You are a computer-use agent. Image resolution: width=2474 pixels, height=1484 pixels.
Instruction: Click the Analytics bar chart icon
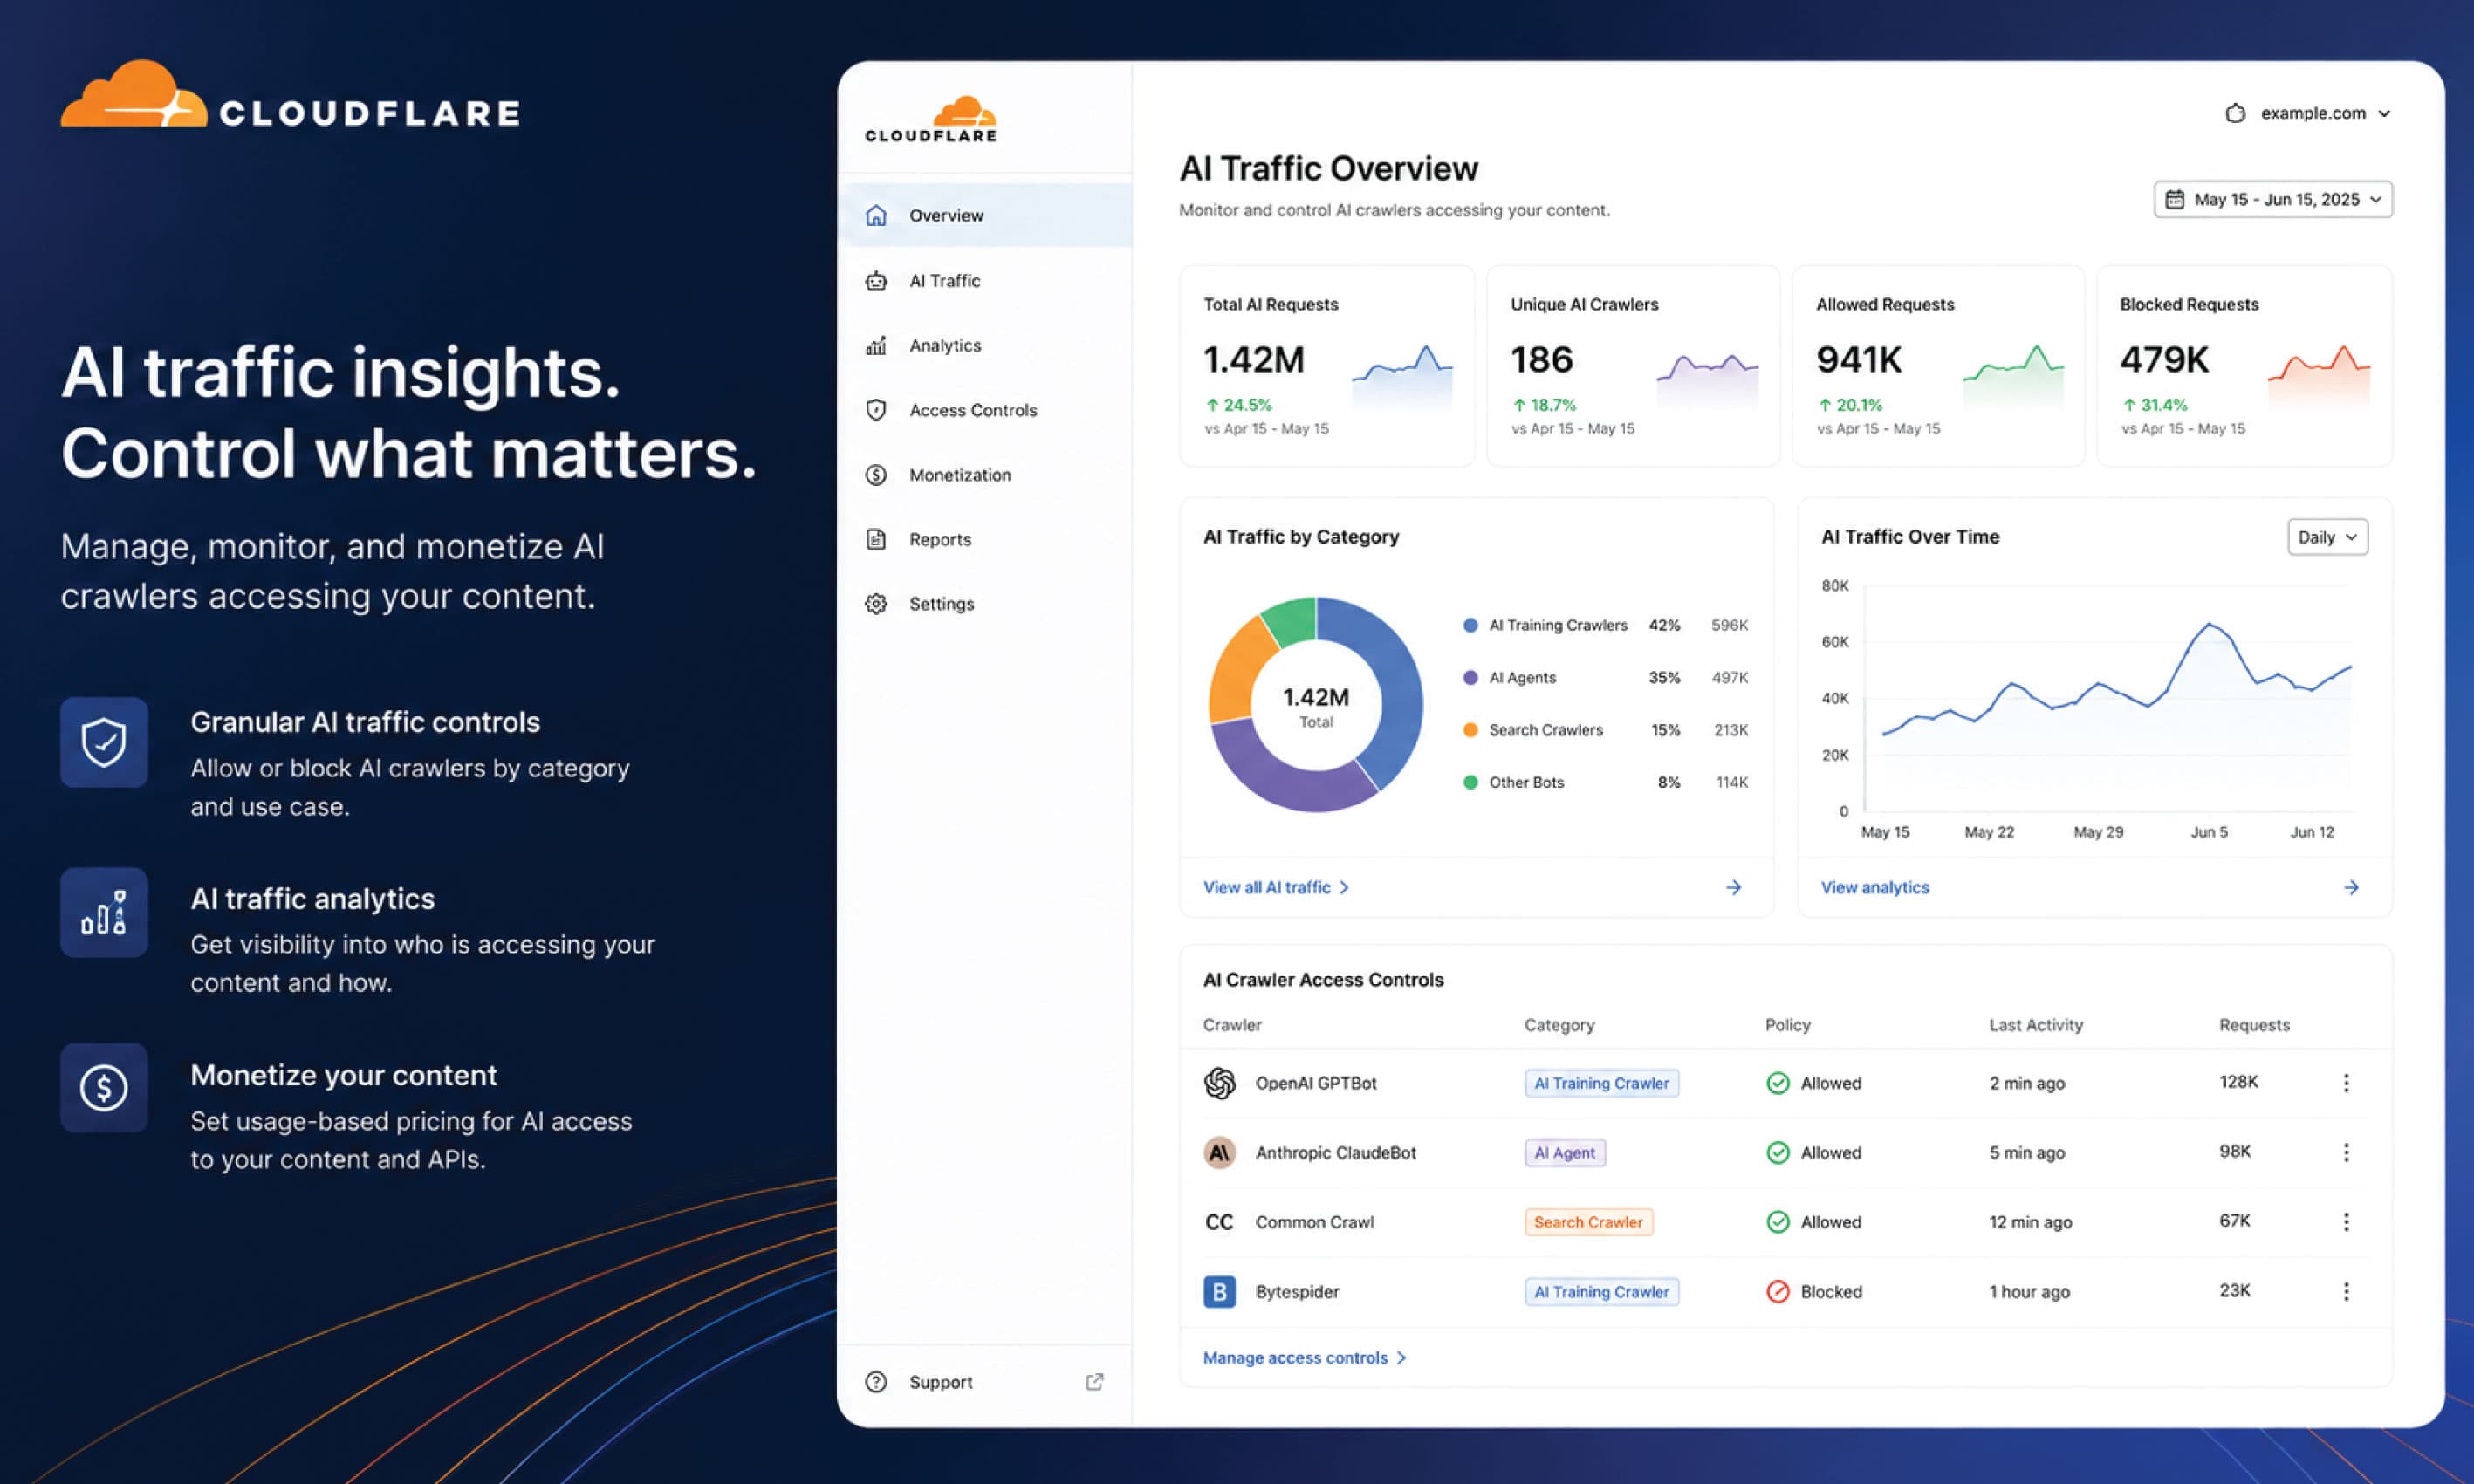click(876, 345)
